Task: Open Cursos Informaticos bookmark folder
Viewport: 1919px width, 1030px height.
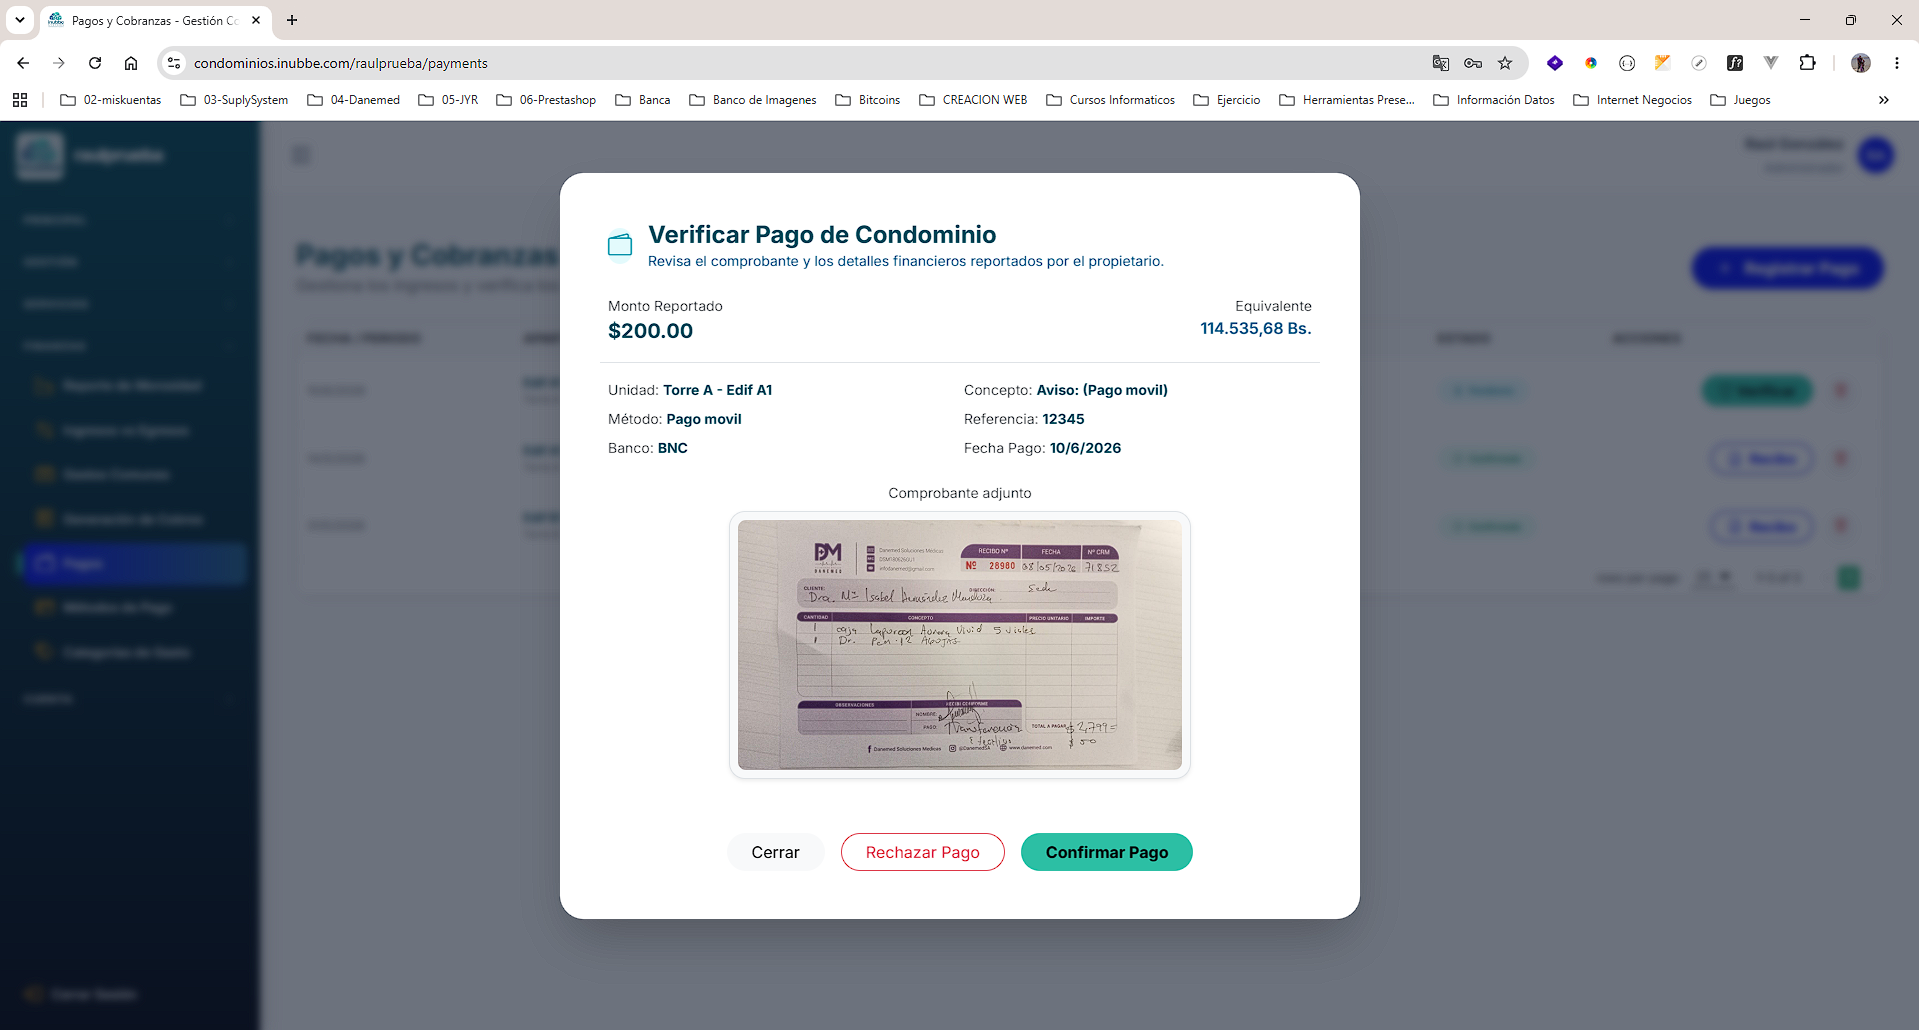Action: coord(1110,100)
